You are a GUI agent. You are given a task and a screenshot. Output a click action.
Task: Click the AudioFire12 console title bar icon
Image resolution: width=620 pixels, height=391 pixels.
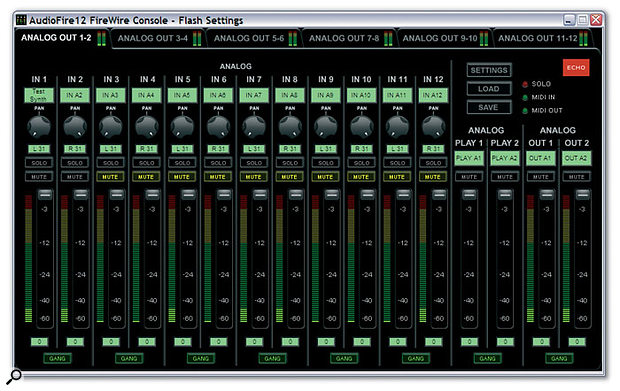(x=21, y=20)
